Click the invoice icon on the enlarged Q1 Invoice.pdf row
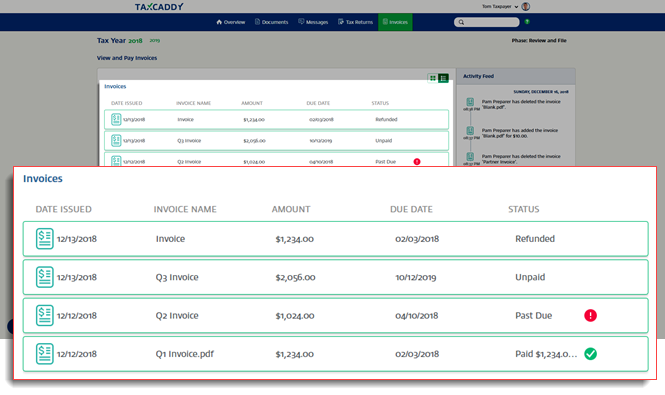Image resolution: width=665 pixels, height=395 pixels. [x=45, y=354]
